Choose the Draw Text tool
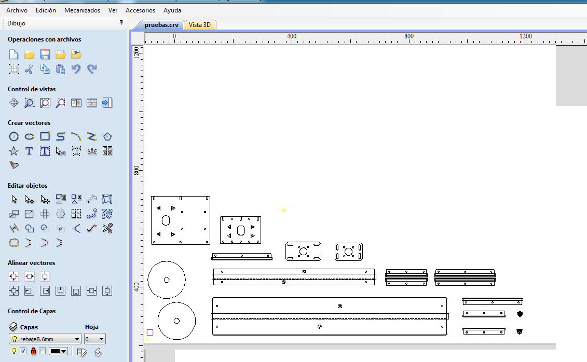The width and height of the screenshot is (587, 362). (x=29, y=151)
